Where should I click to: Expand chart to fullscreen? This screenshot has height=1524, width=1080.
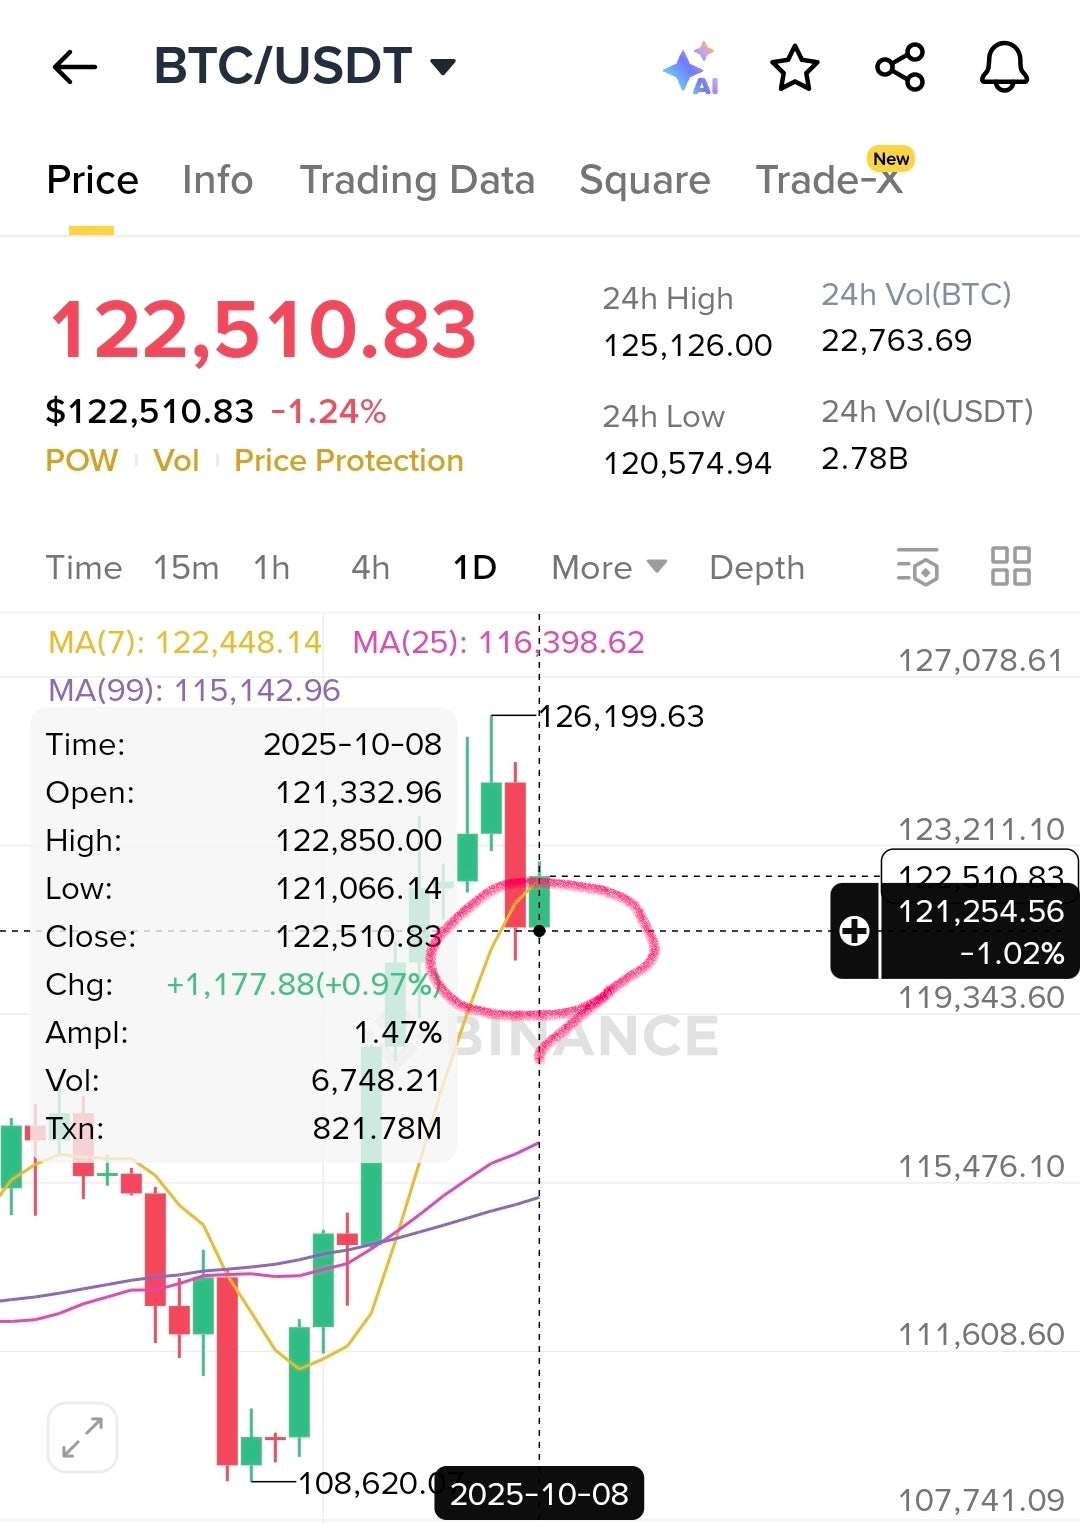tap(82, 1438)
